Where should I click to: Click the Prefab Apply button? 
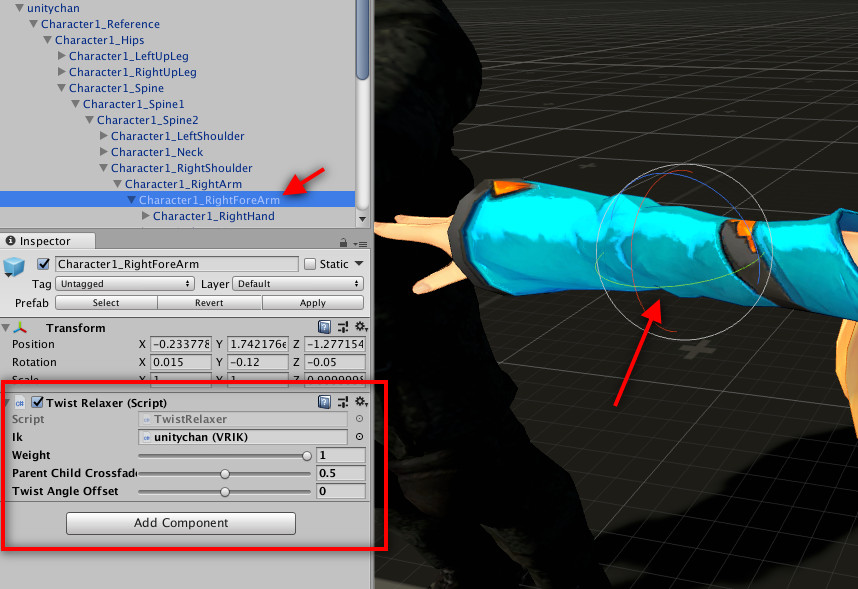point(312,303)
